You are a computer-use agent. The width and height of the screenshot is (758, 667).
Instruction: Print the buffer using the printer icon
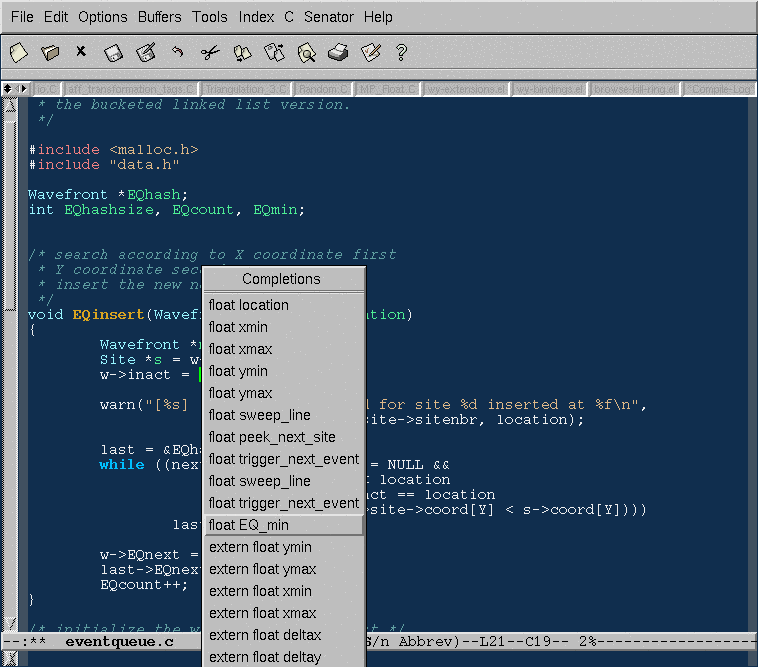(x=338, y=52)
